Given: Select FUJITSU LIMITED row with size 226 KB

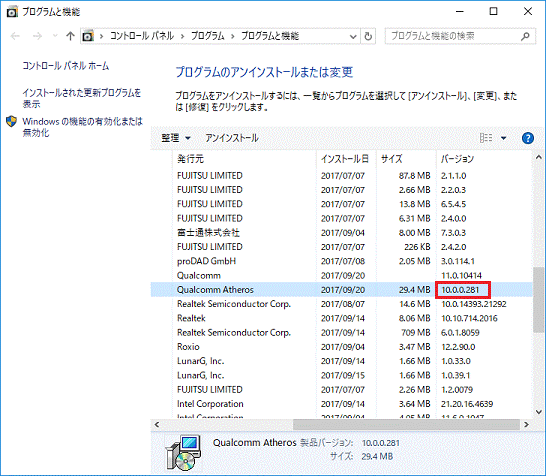Looking at the screenshot, I should (341, 247).
